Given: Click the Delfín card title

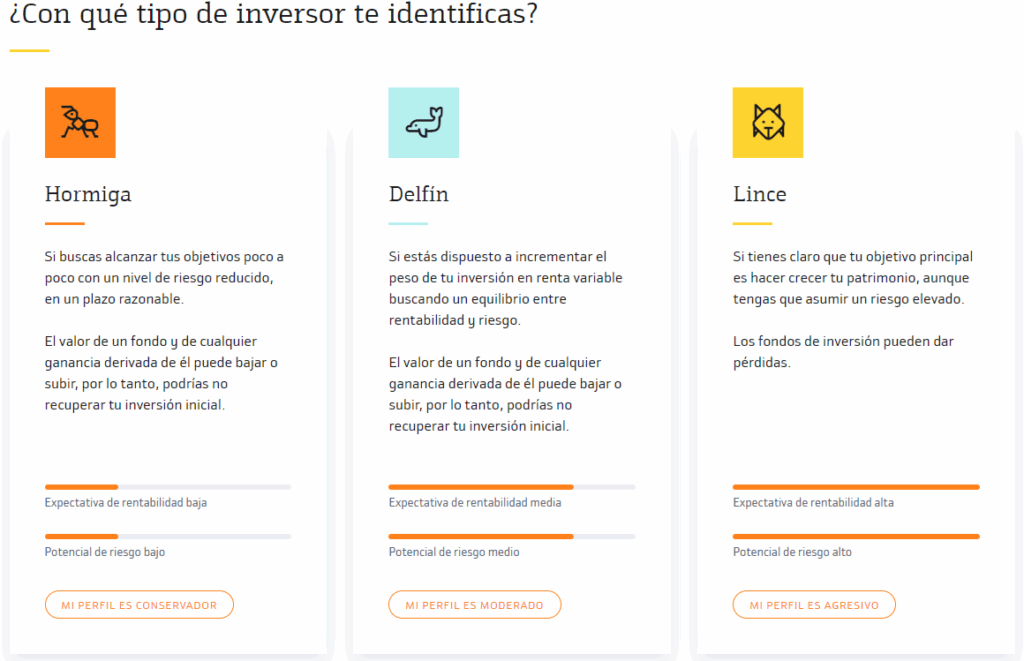Looking at the screenshot, I should [x=419, y=194].
